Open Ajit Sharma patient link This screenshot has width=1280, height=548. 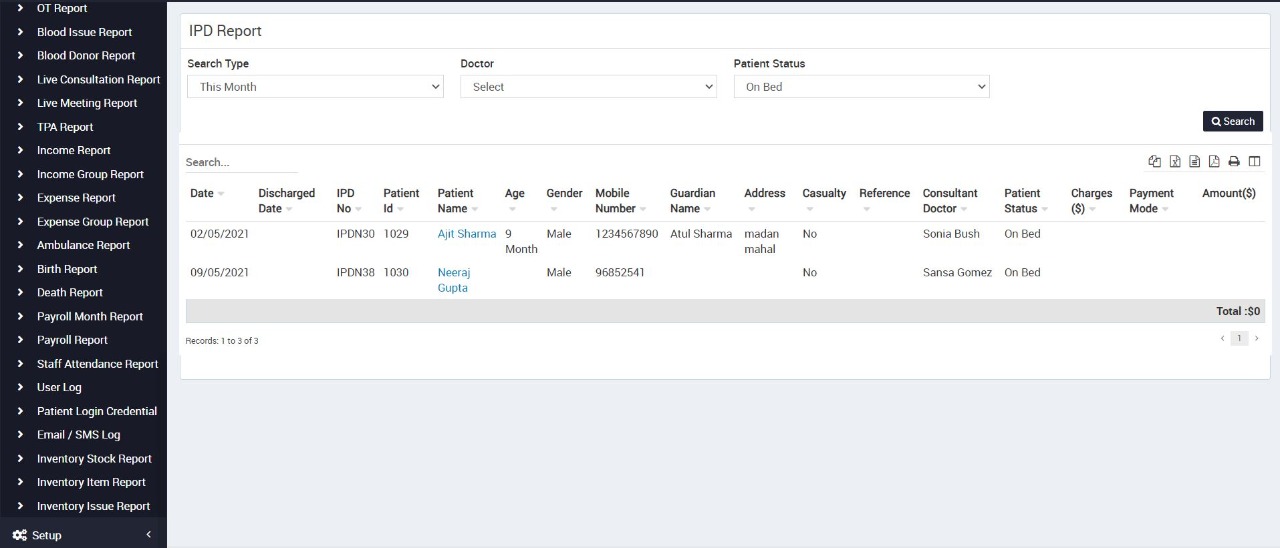coord(466,234)
